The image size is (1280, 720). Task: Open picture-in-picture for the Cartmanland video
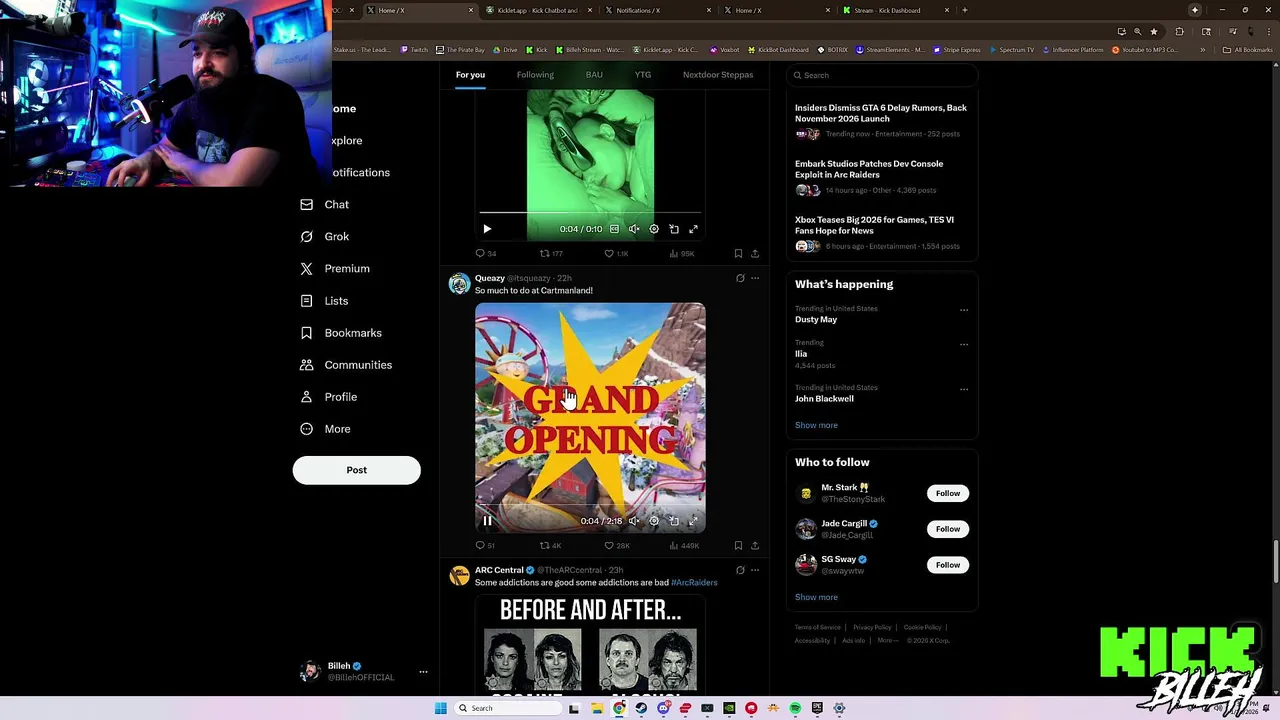point(674,521)
